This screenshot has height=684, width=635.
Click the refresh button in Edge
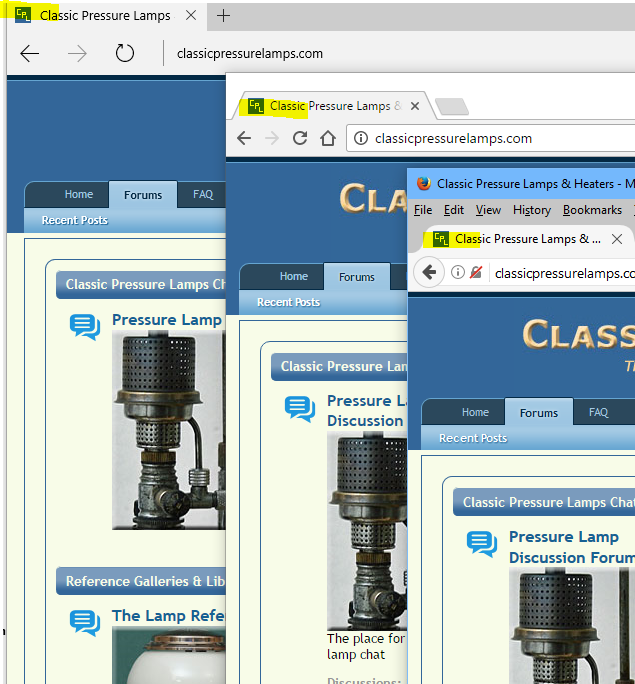coord(124,54)
